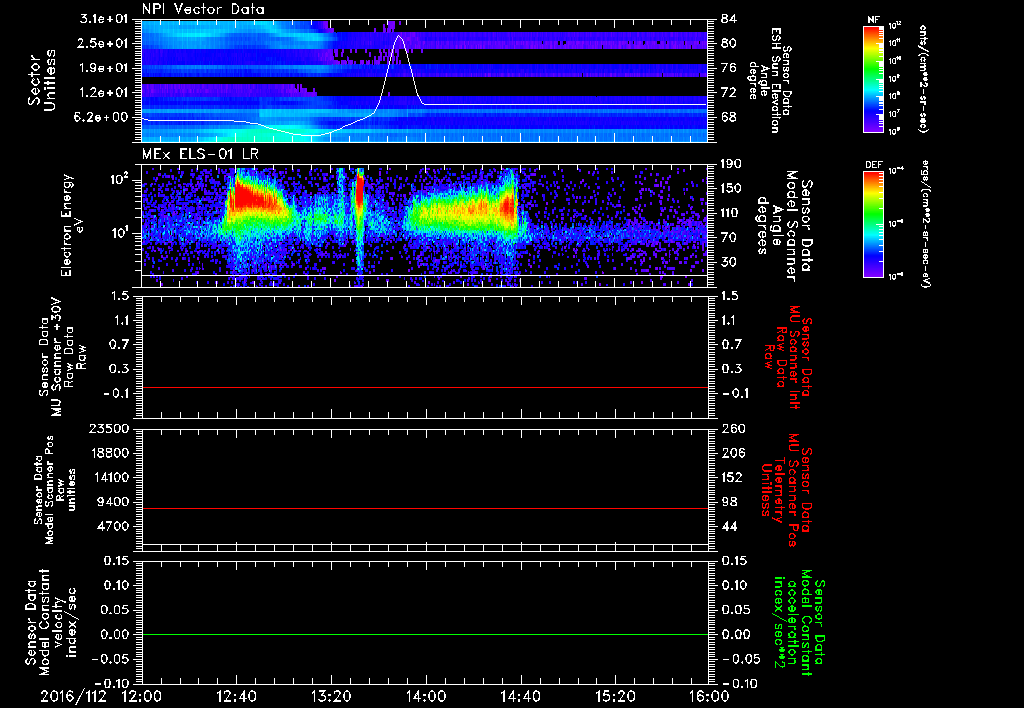This screenshot has height=708, width=1024.
Task: Click the 'Electron Energy eV' axis label
Action: (x=74, y=225)
